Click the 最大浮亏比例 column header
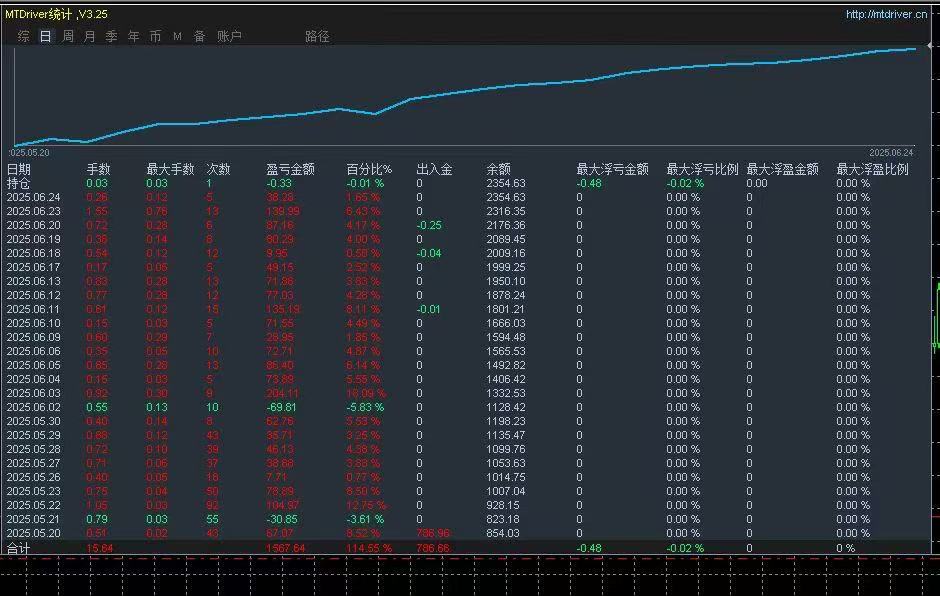This screenshot has width=940, height=596. [702, 169]
